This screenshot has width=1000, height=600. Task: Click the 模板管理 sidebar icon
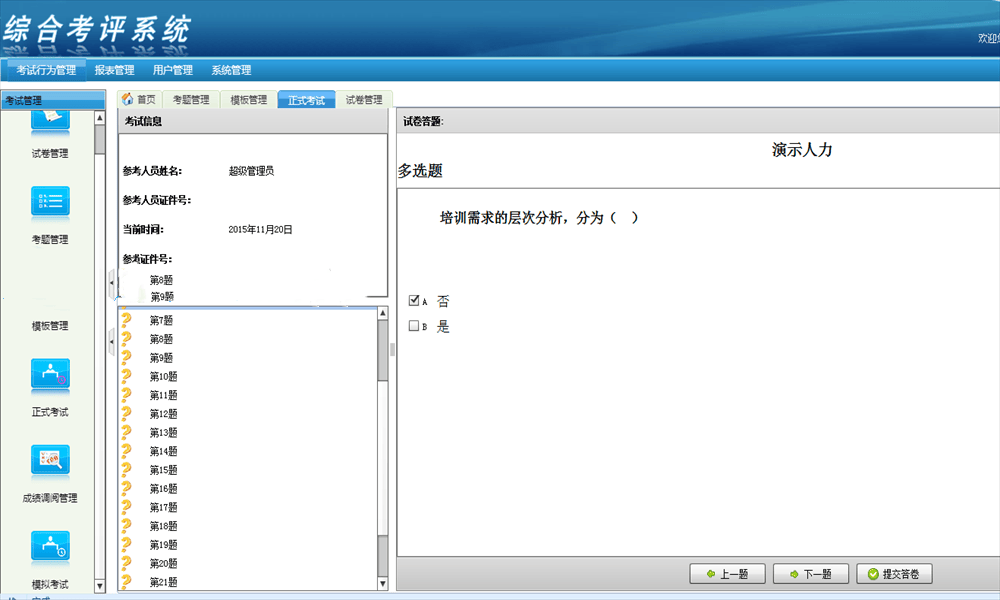pos(50,290)
